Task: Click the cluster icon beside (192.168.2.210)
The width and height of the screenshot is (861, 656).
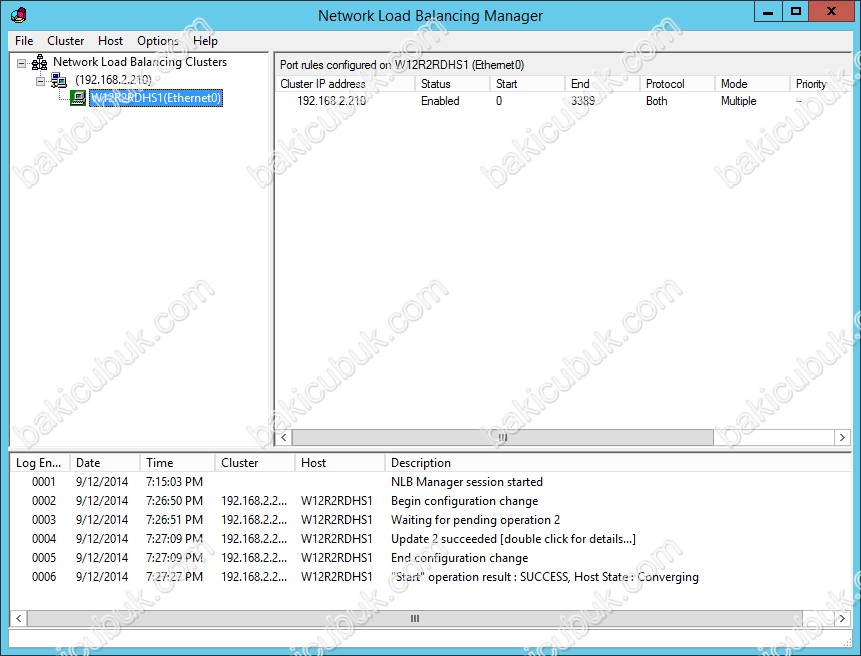Action: click(59, 80)
